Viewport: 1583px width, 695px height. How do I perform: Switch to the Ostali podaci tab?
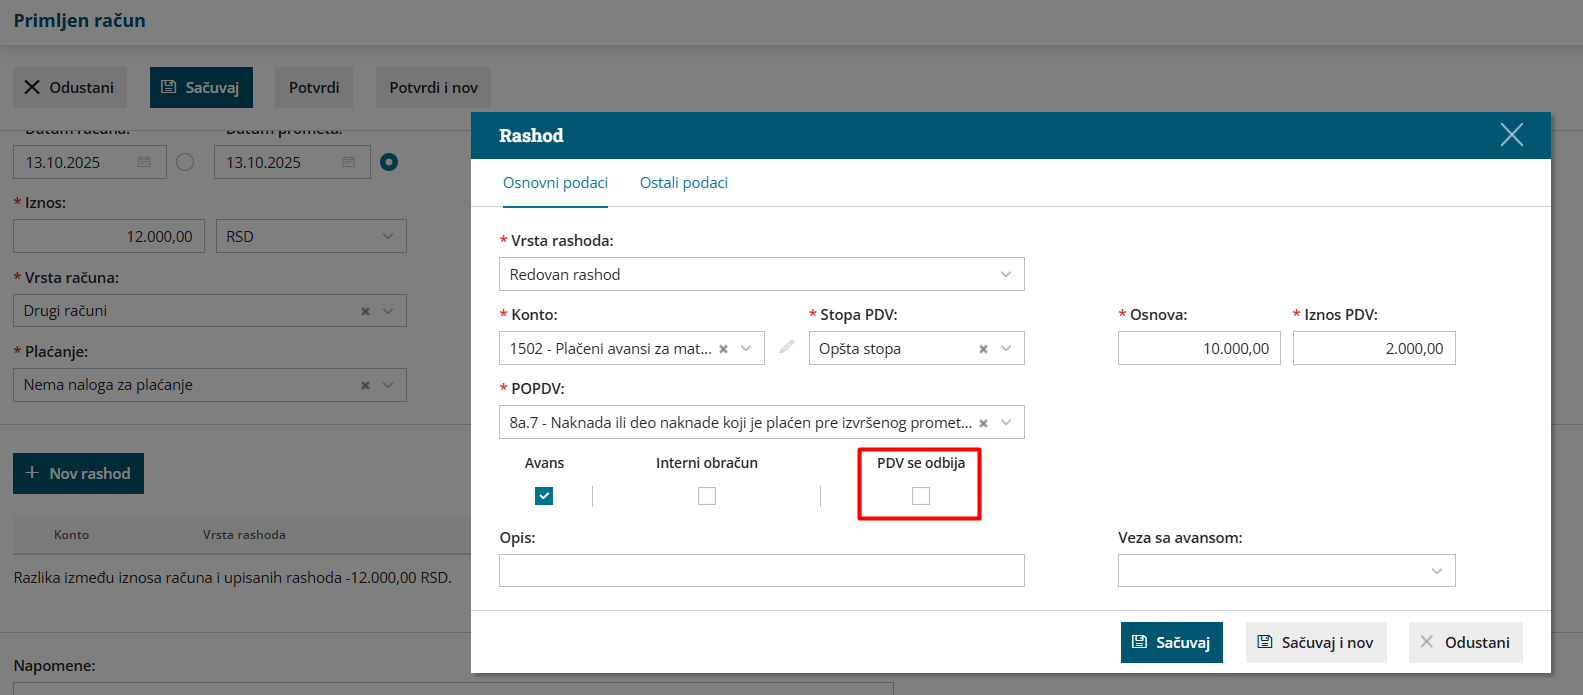pos(684,183)
